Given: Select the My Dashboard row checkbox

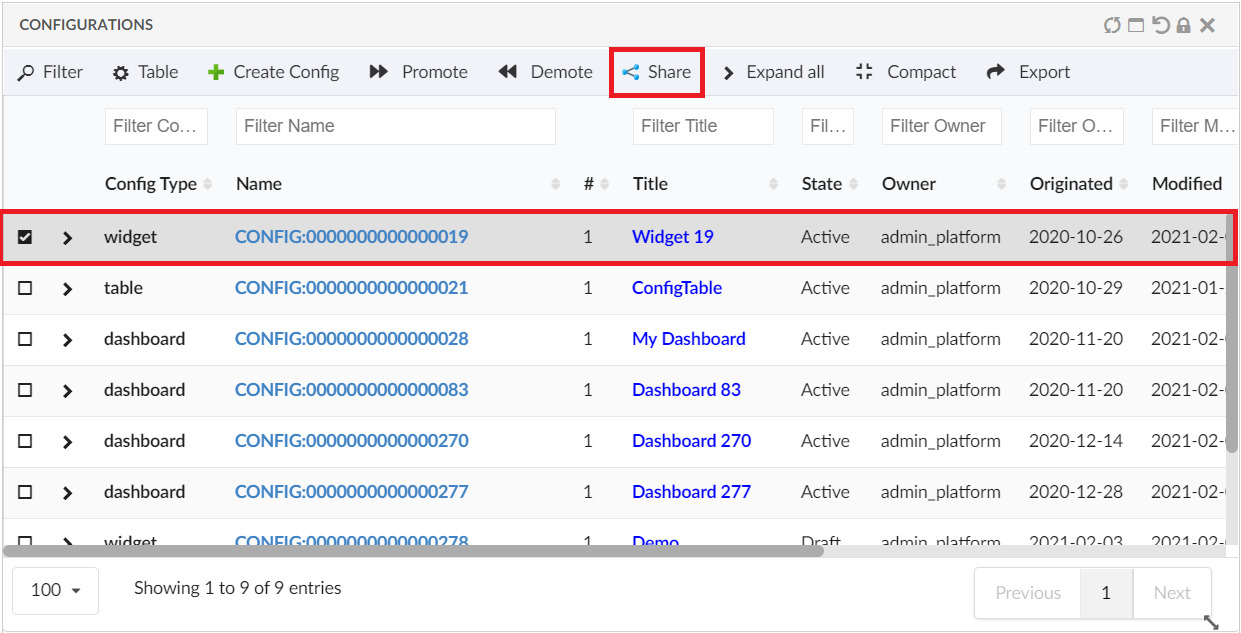Looking at the screenshot, I should [x=26, y=339].
